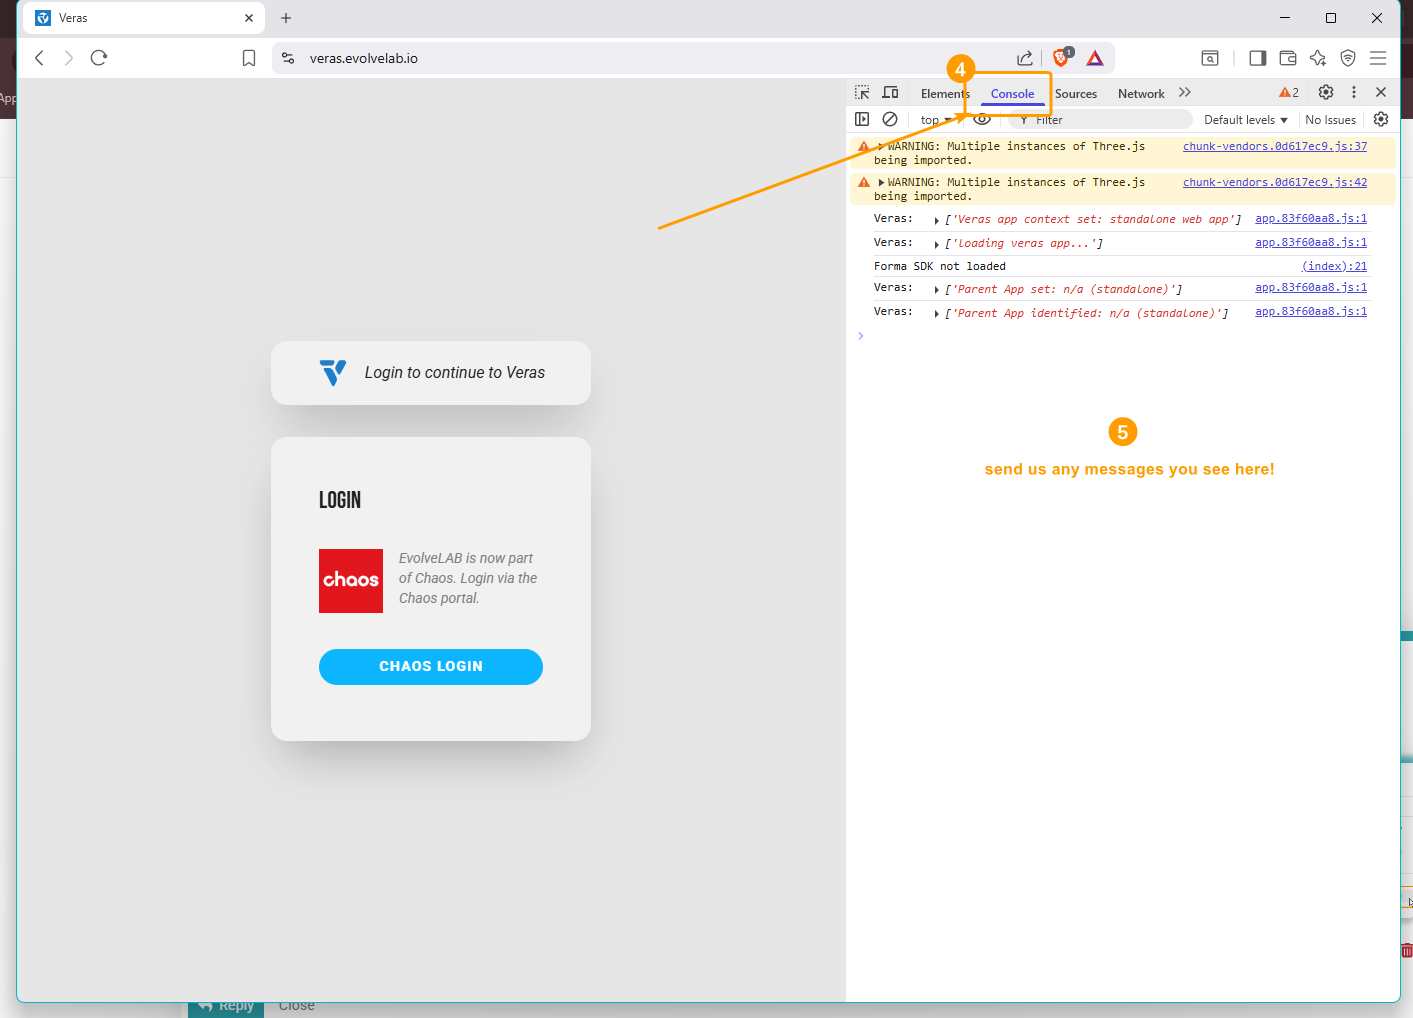Open site settings icon in address bar
Viewport: 1413px width, 1018px height.
click(x=288, y=58)
